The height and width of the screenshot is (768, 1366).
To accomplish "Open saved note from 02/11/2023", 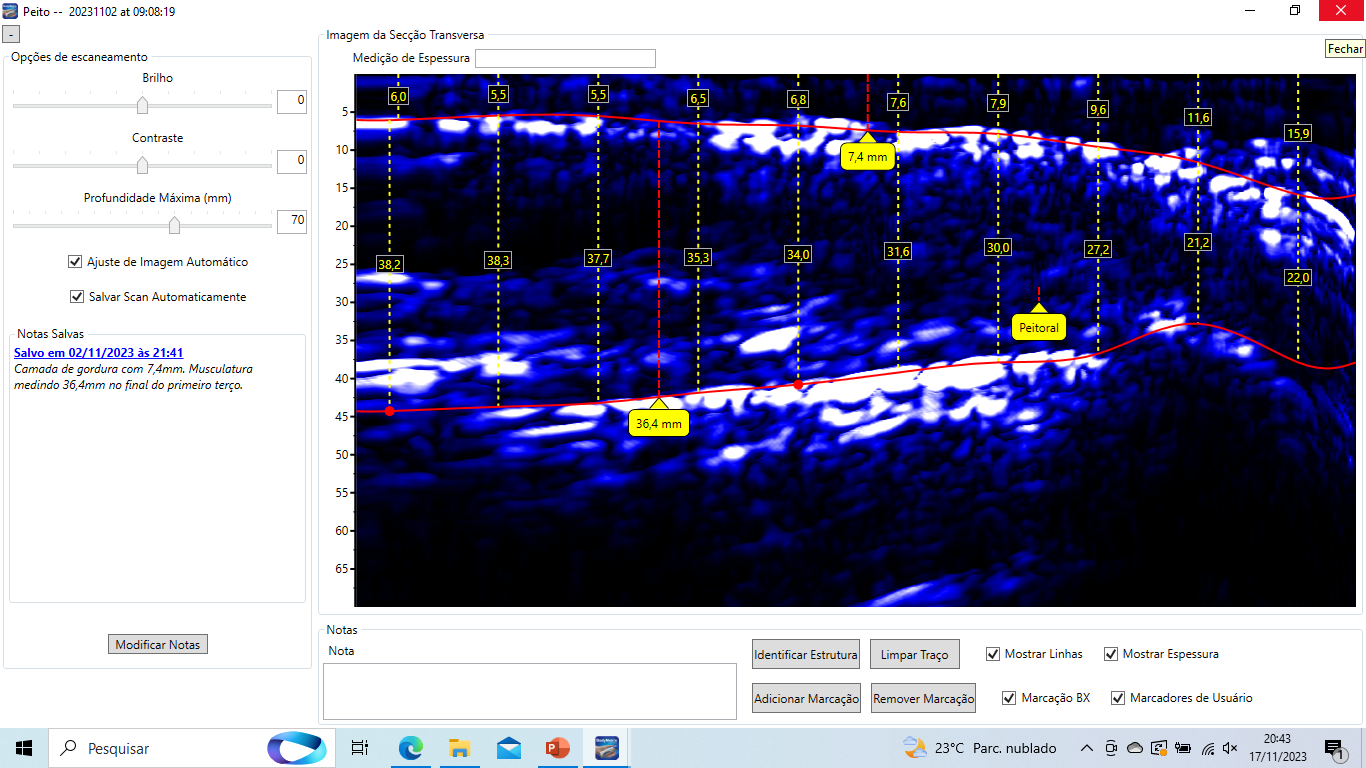I will [98, 353].
